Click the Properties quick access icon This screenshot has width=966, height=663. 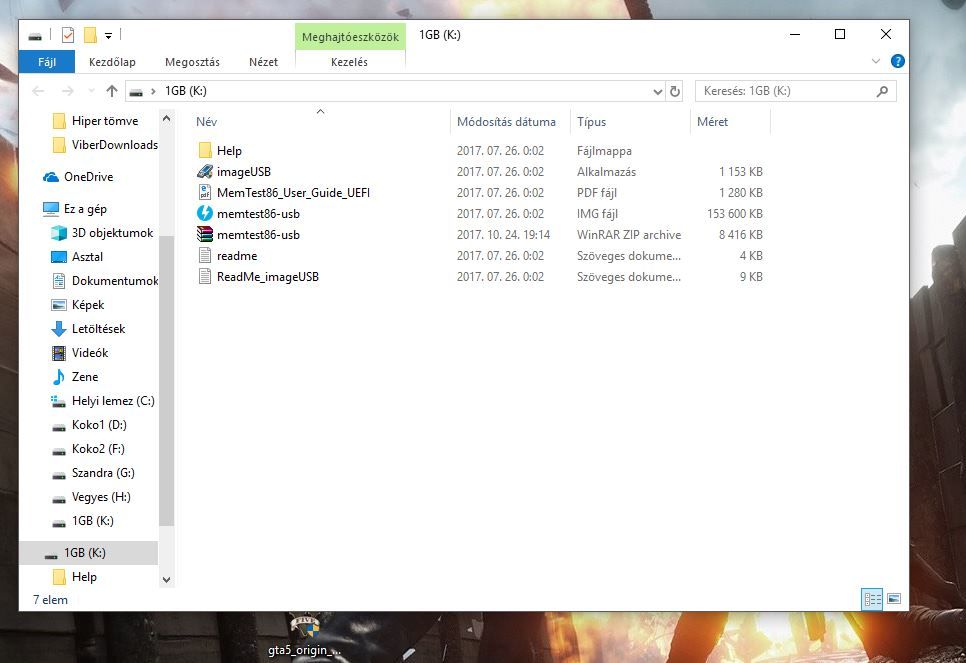pos(68,35)
